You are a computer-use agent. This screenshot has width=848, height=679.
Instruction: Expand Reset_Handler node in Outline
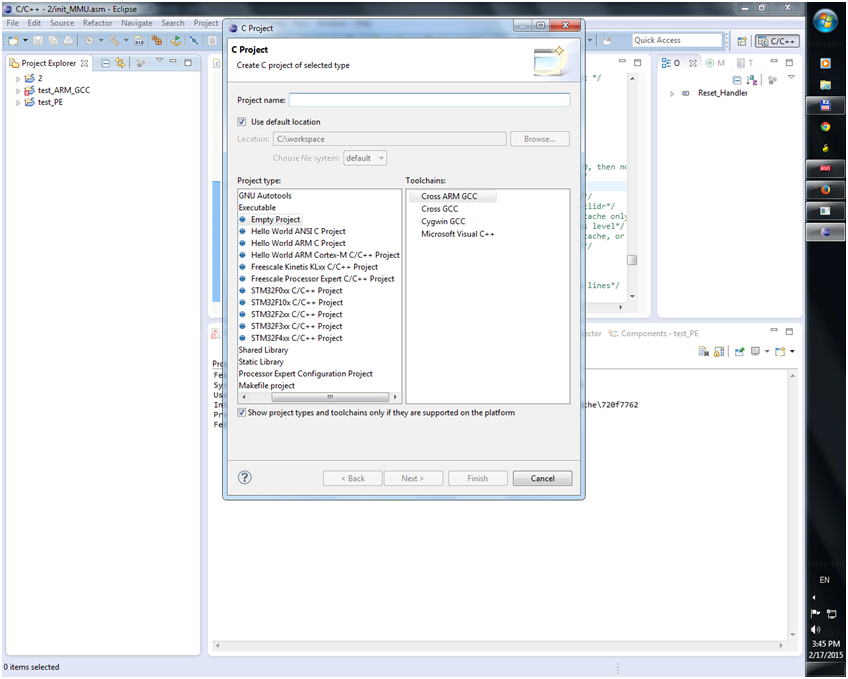(672, 94)
